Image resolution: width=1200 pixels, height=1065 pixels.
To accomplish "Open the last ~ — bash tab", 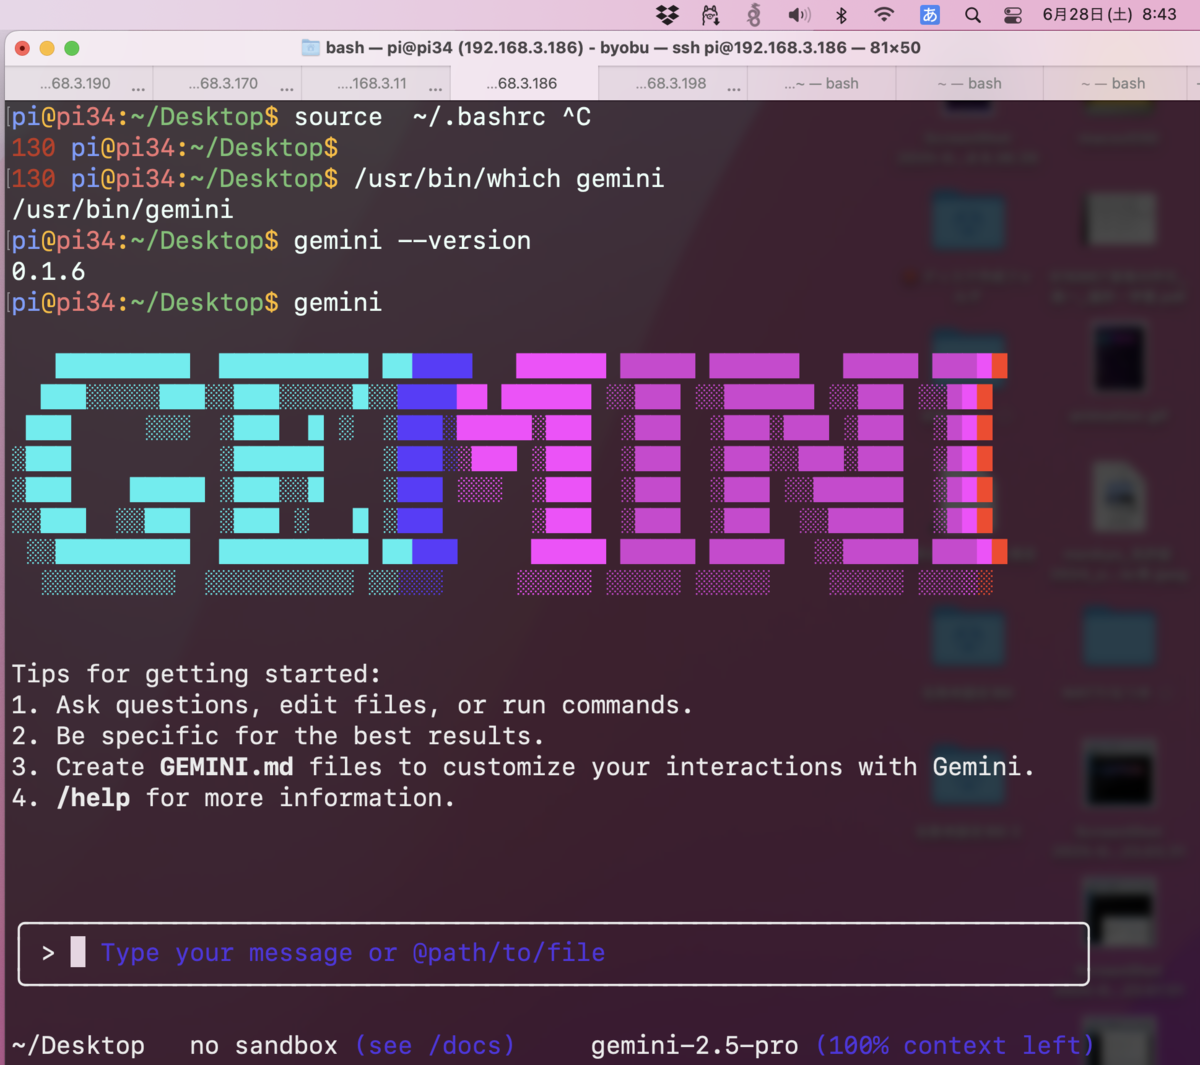I will click(x=1113, y=84).
